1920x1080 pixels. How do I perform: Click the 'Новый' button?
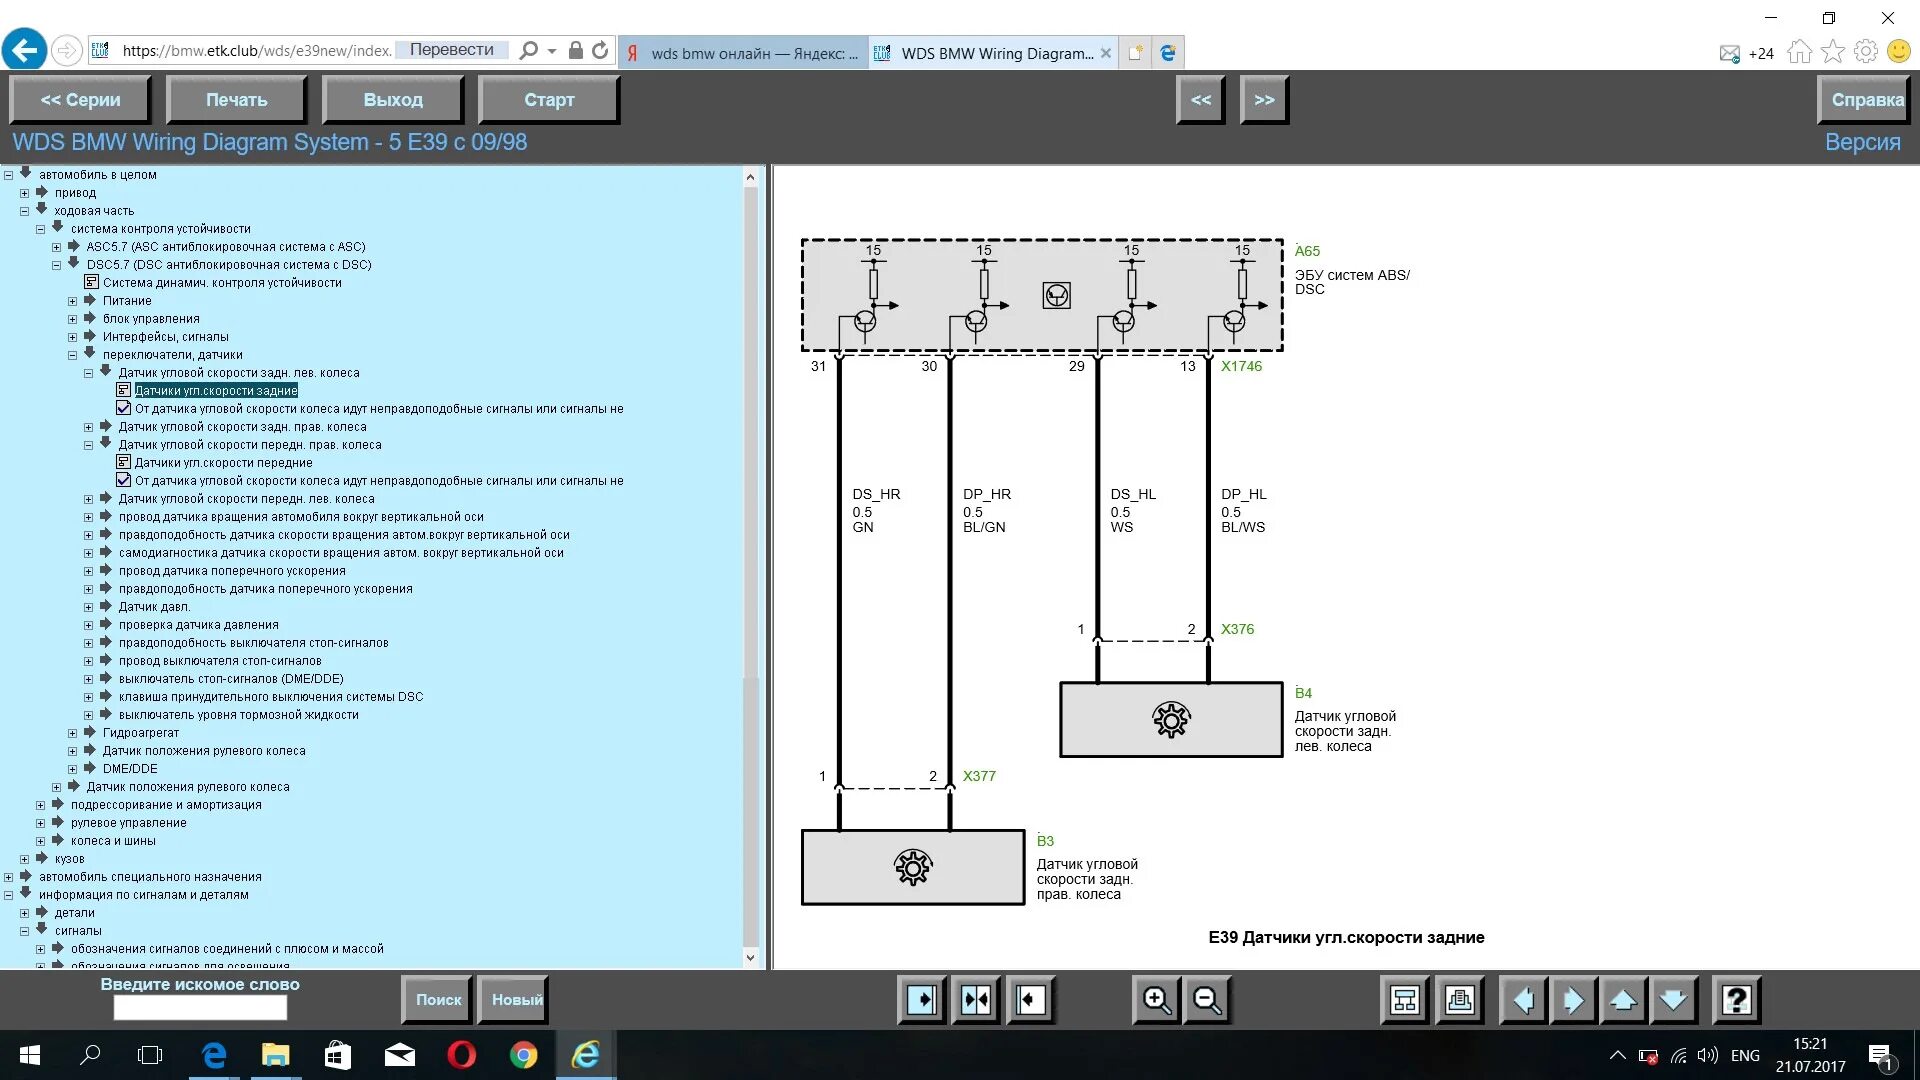(x=515, y=1000)
